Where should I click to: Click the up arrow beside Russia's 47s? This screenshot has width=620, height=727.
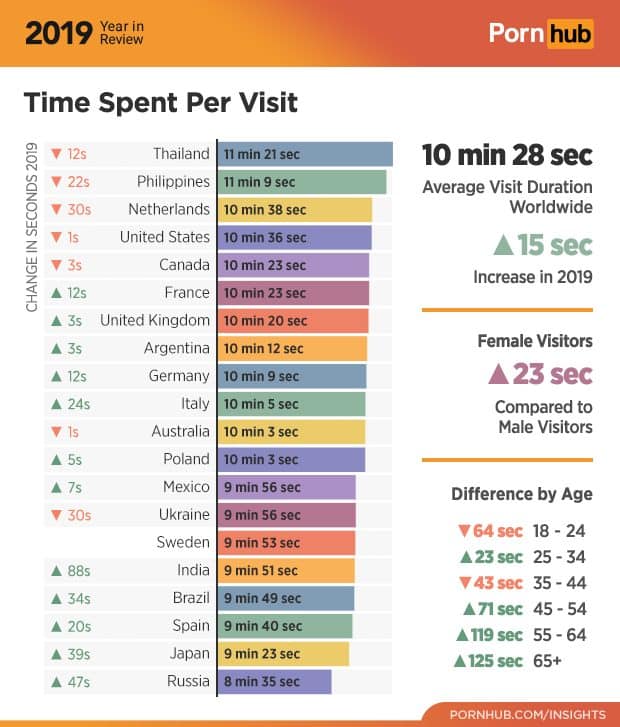tap(55, 682)
